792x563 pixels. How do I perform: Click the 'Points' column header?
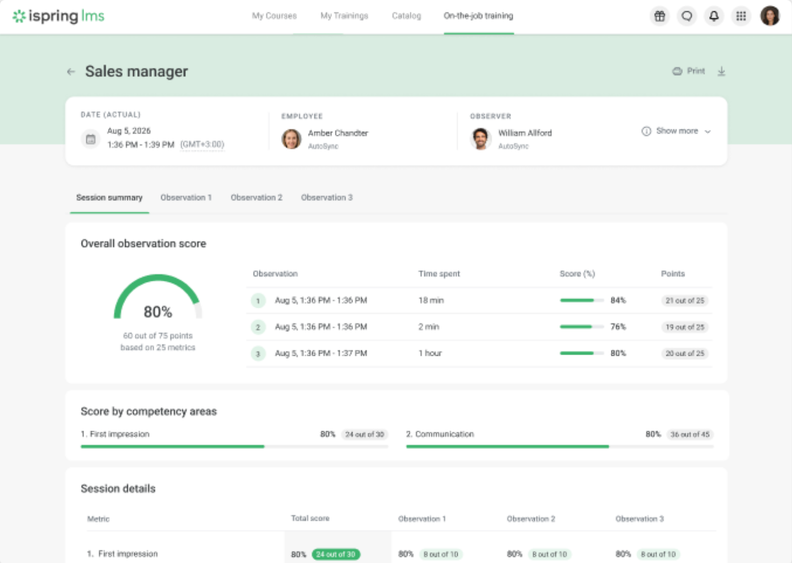click(673, 274)
